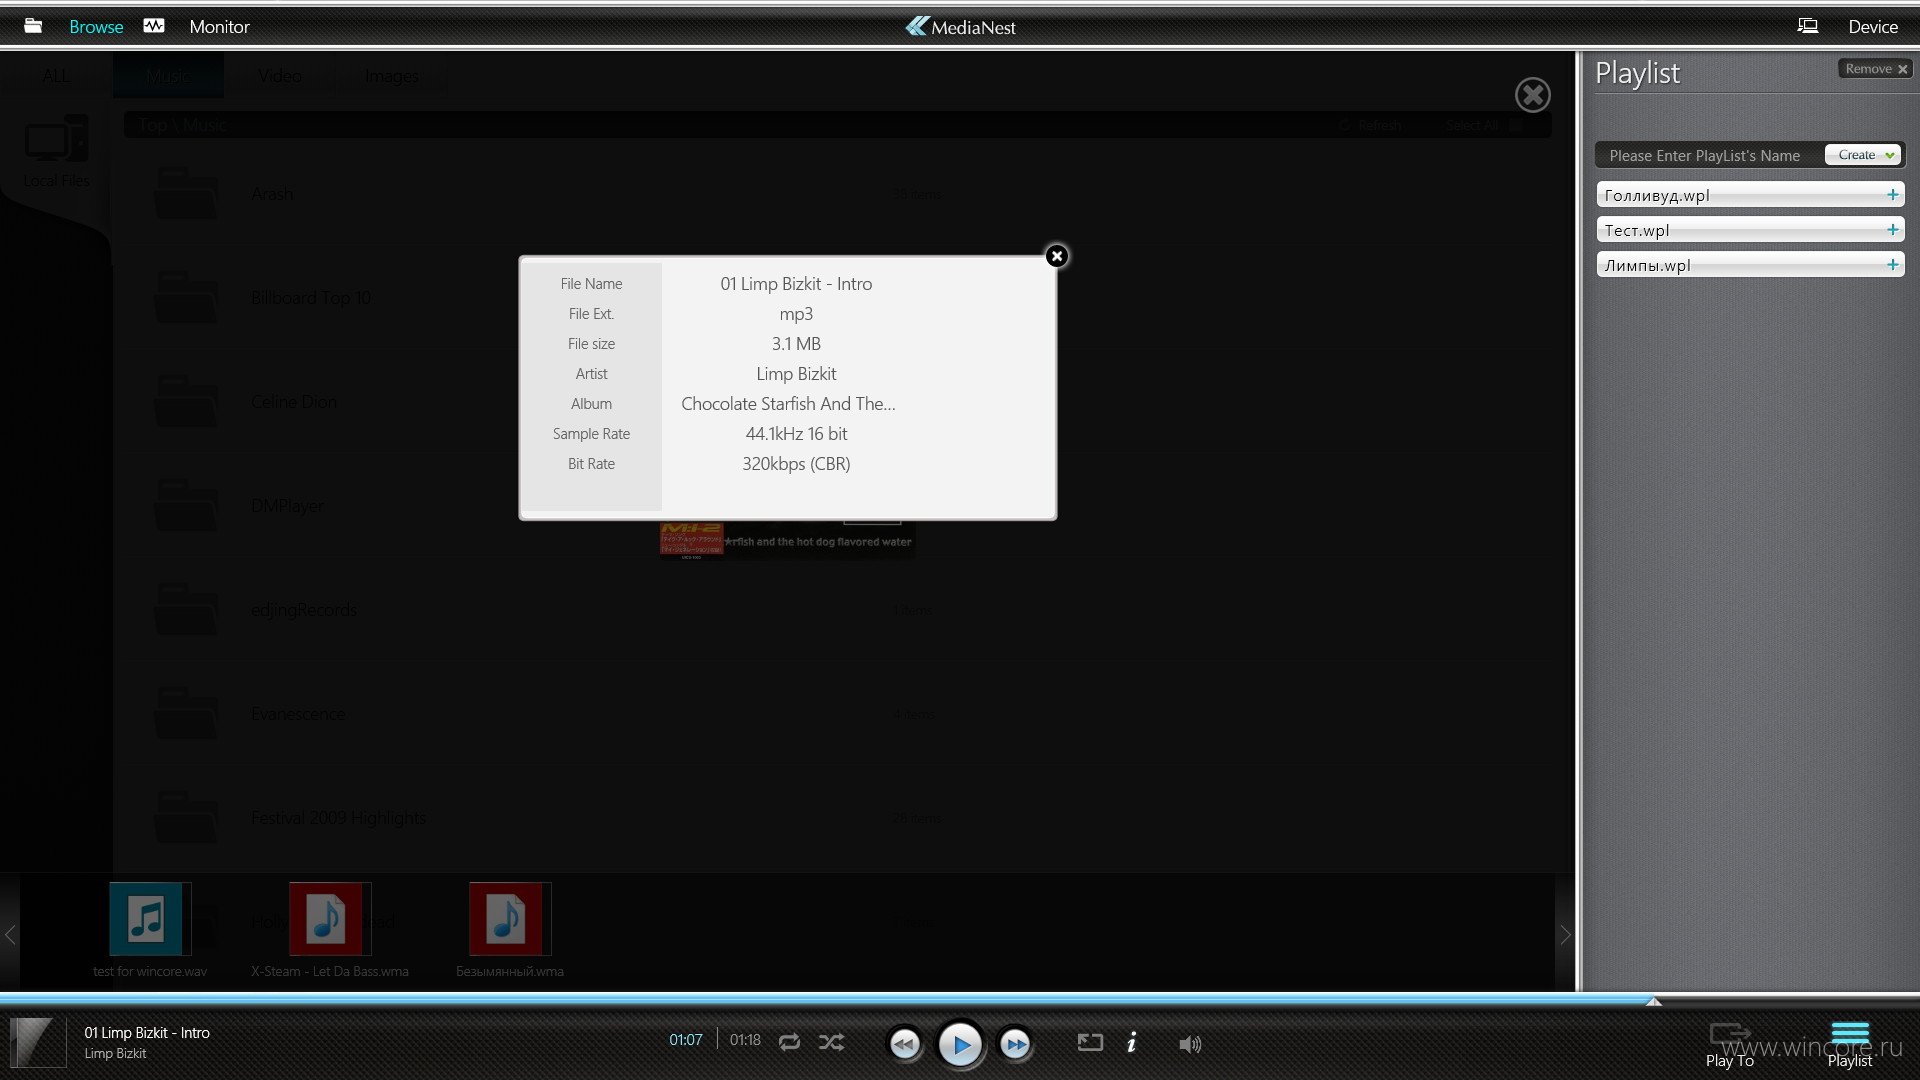Image resolution: width=1920 pixels, height=1080 pixels.
Task: Click the elapsed time 01:07
Action: coord(685,1040)
